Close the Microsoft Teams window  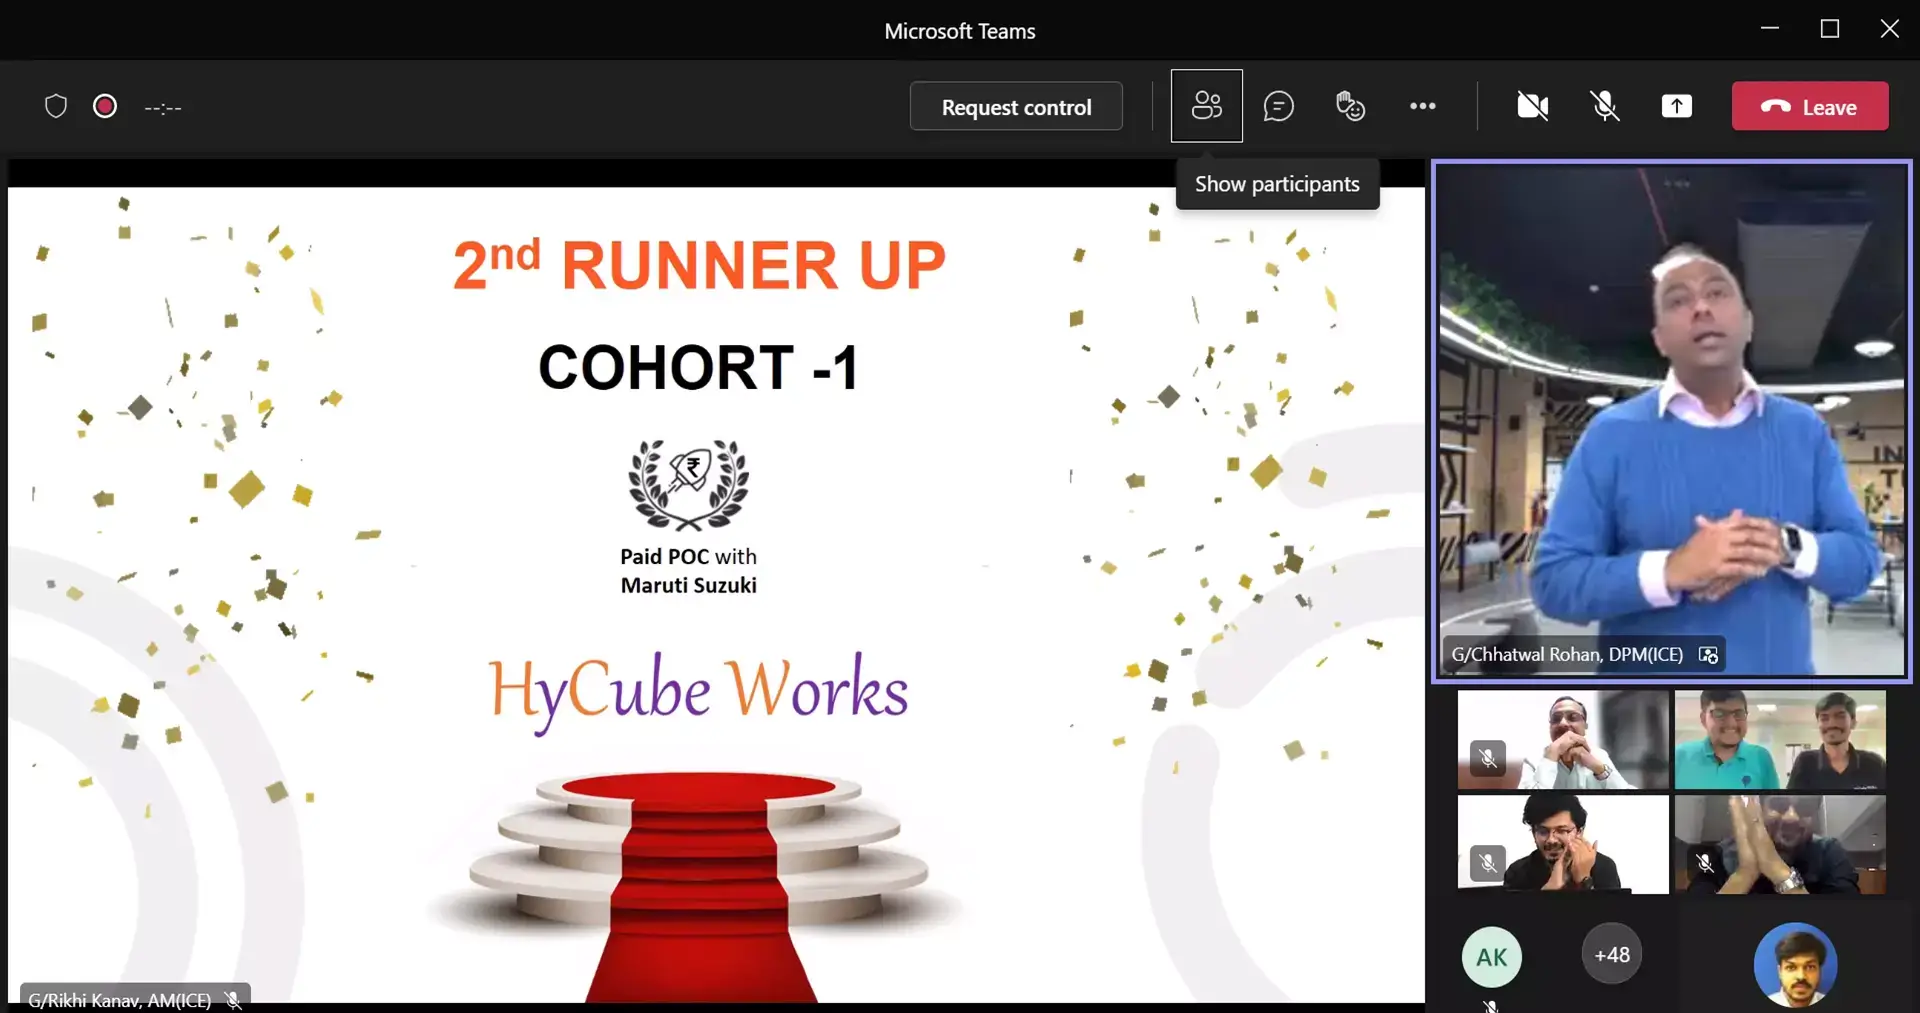(x=1890, y=29)
